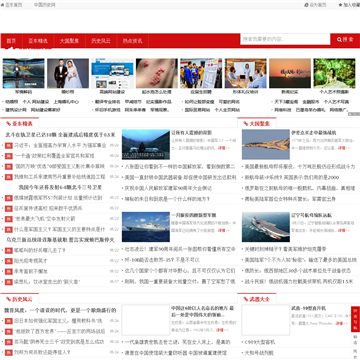Viewport: 360px width, 360px height.
Task: Click the red hot badge beside 阳光招考揽英才
Action: point(9,261)
